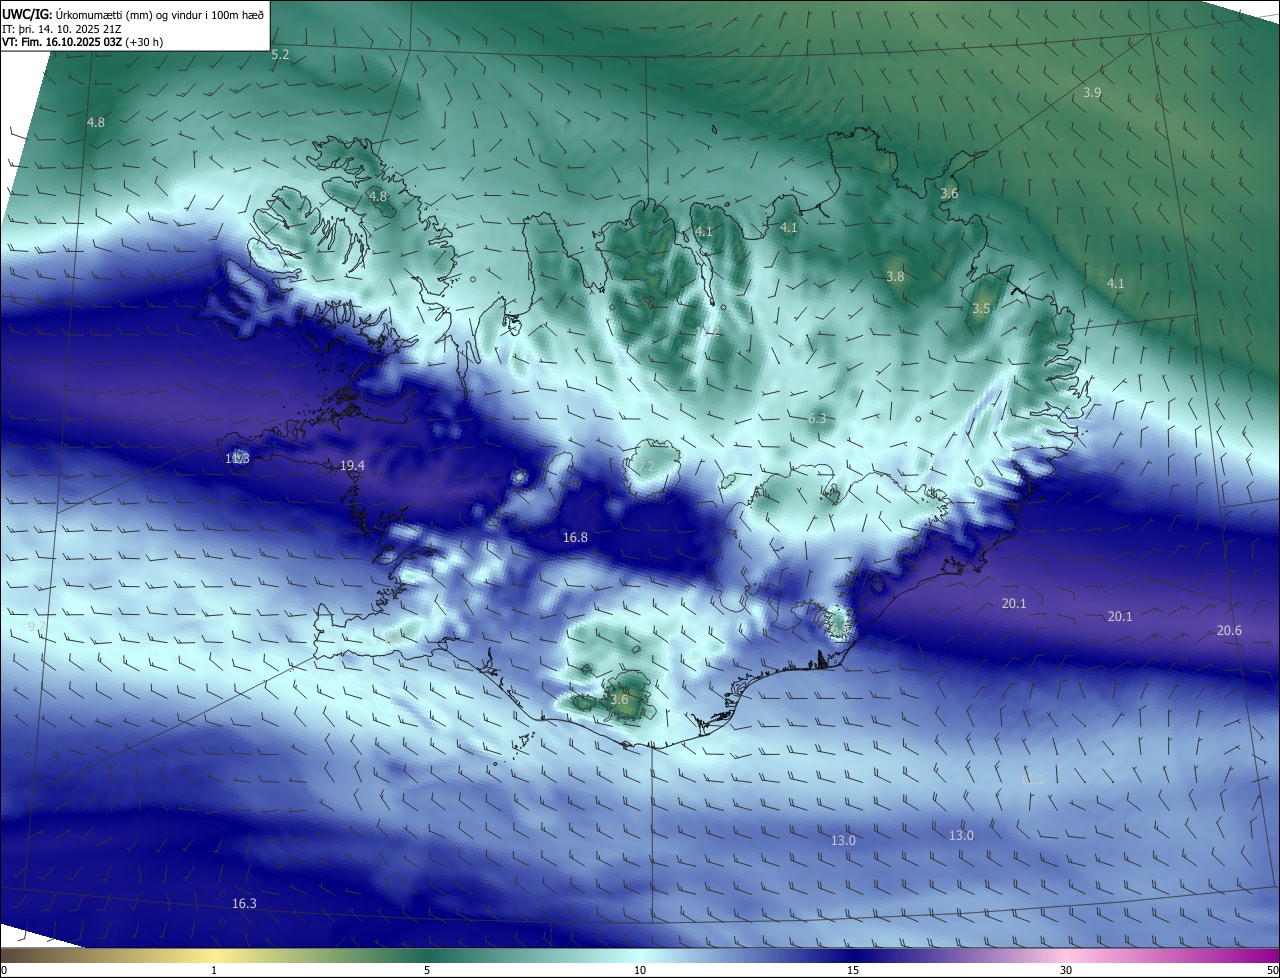Select the 19.4 value label

pyautogui.click(x=352, y=466)
